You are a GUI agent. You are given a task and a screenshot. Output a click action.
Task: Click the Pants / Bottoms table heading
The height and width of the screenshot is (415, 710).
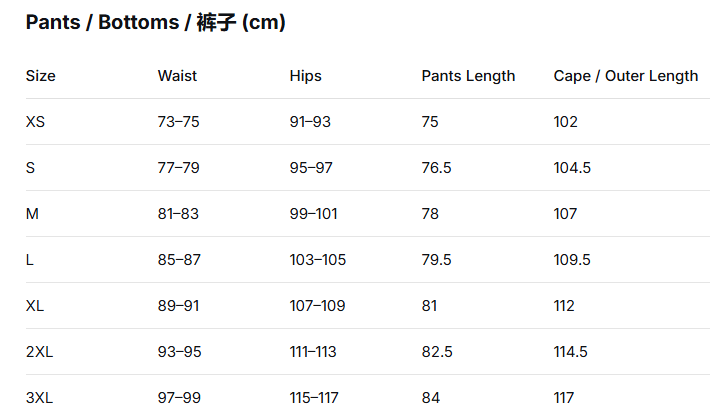tap(155, 23)
